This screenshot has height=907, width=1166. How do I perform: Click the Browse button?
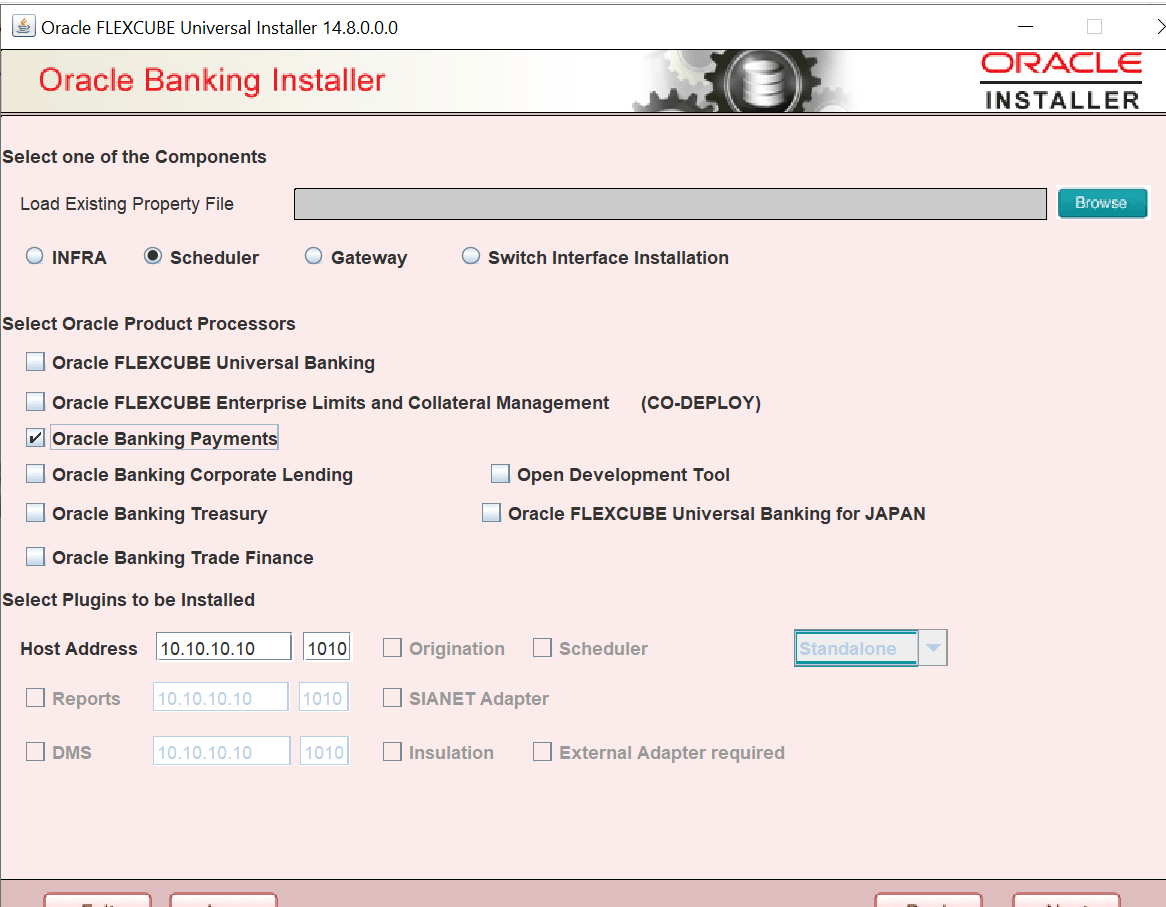click(x=1102, y=203)
